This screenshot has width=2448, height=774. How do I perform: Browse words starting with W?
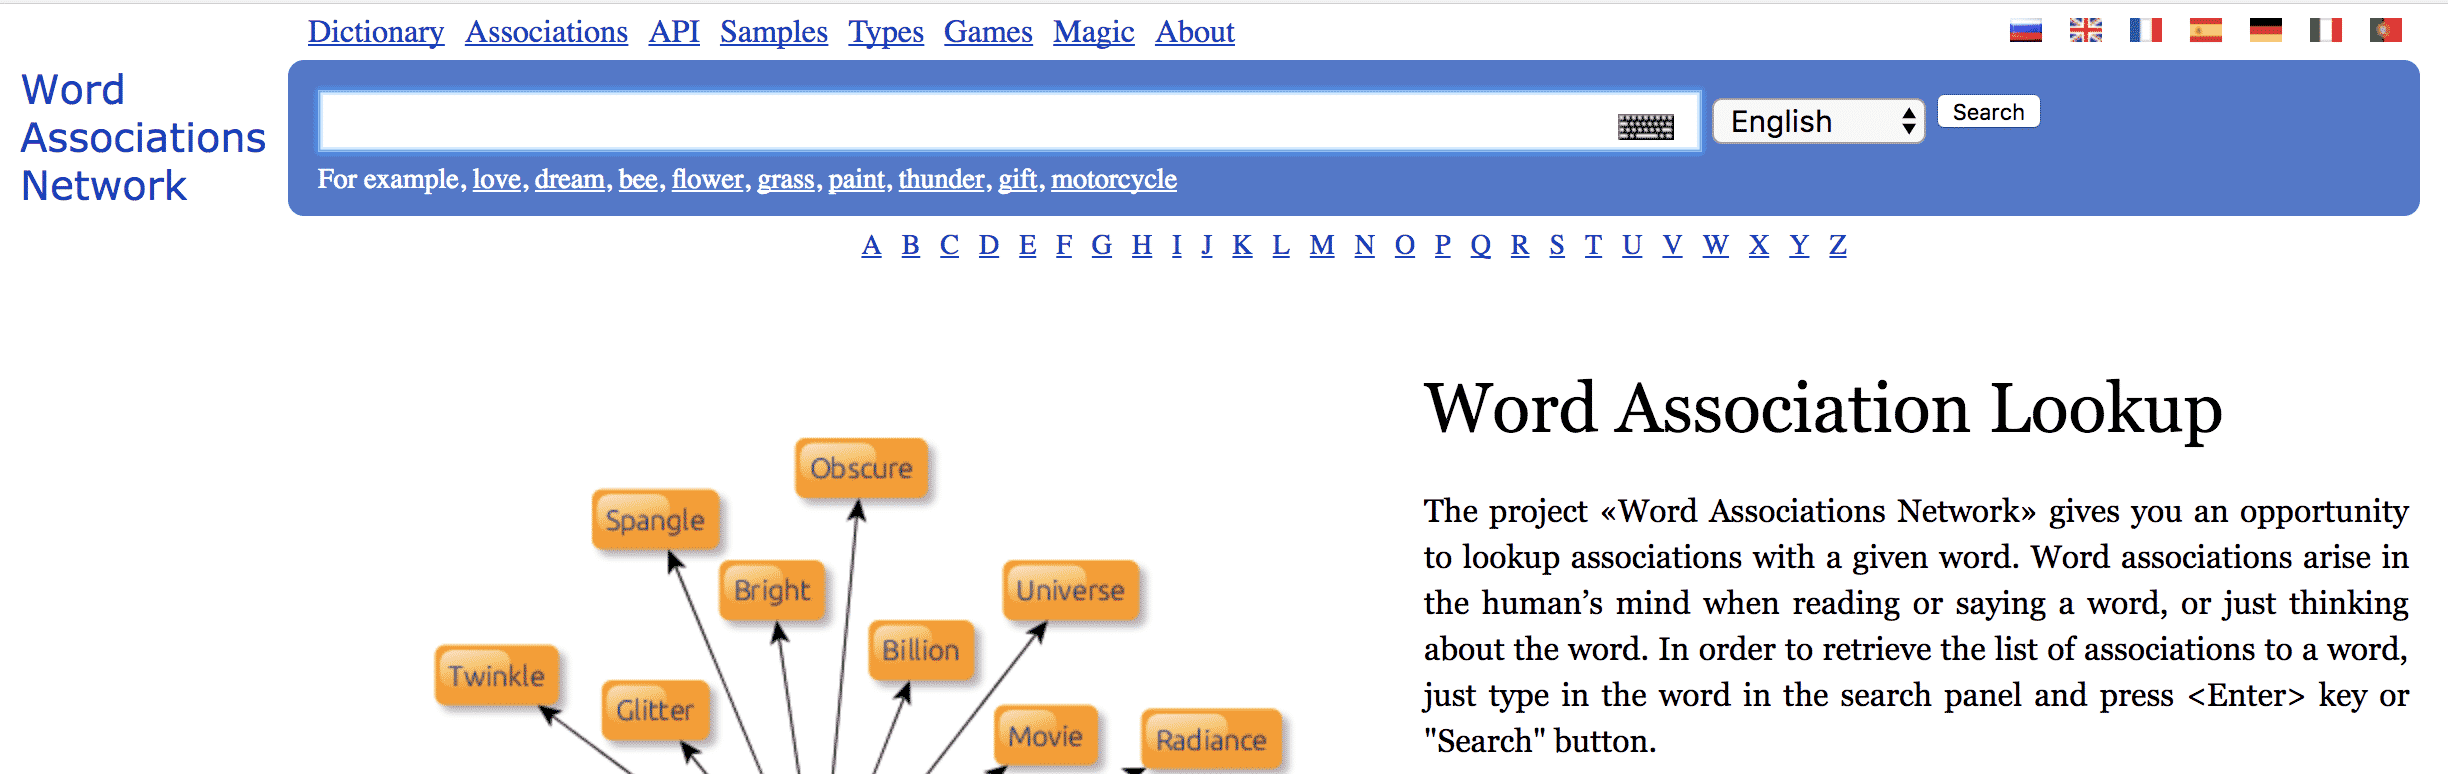click(1716, 245)
